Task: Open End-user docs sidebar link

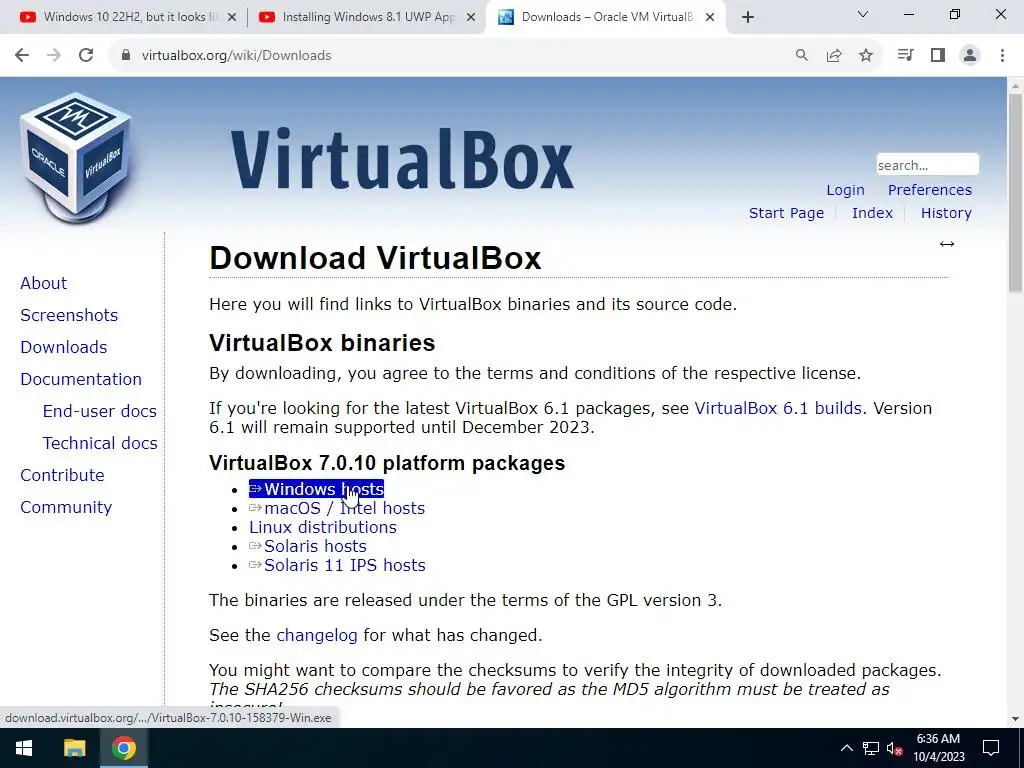Action: click(x=99, y=411)
